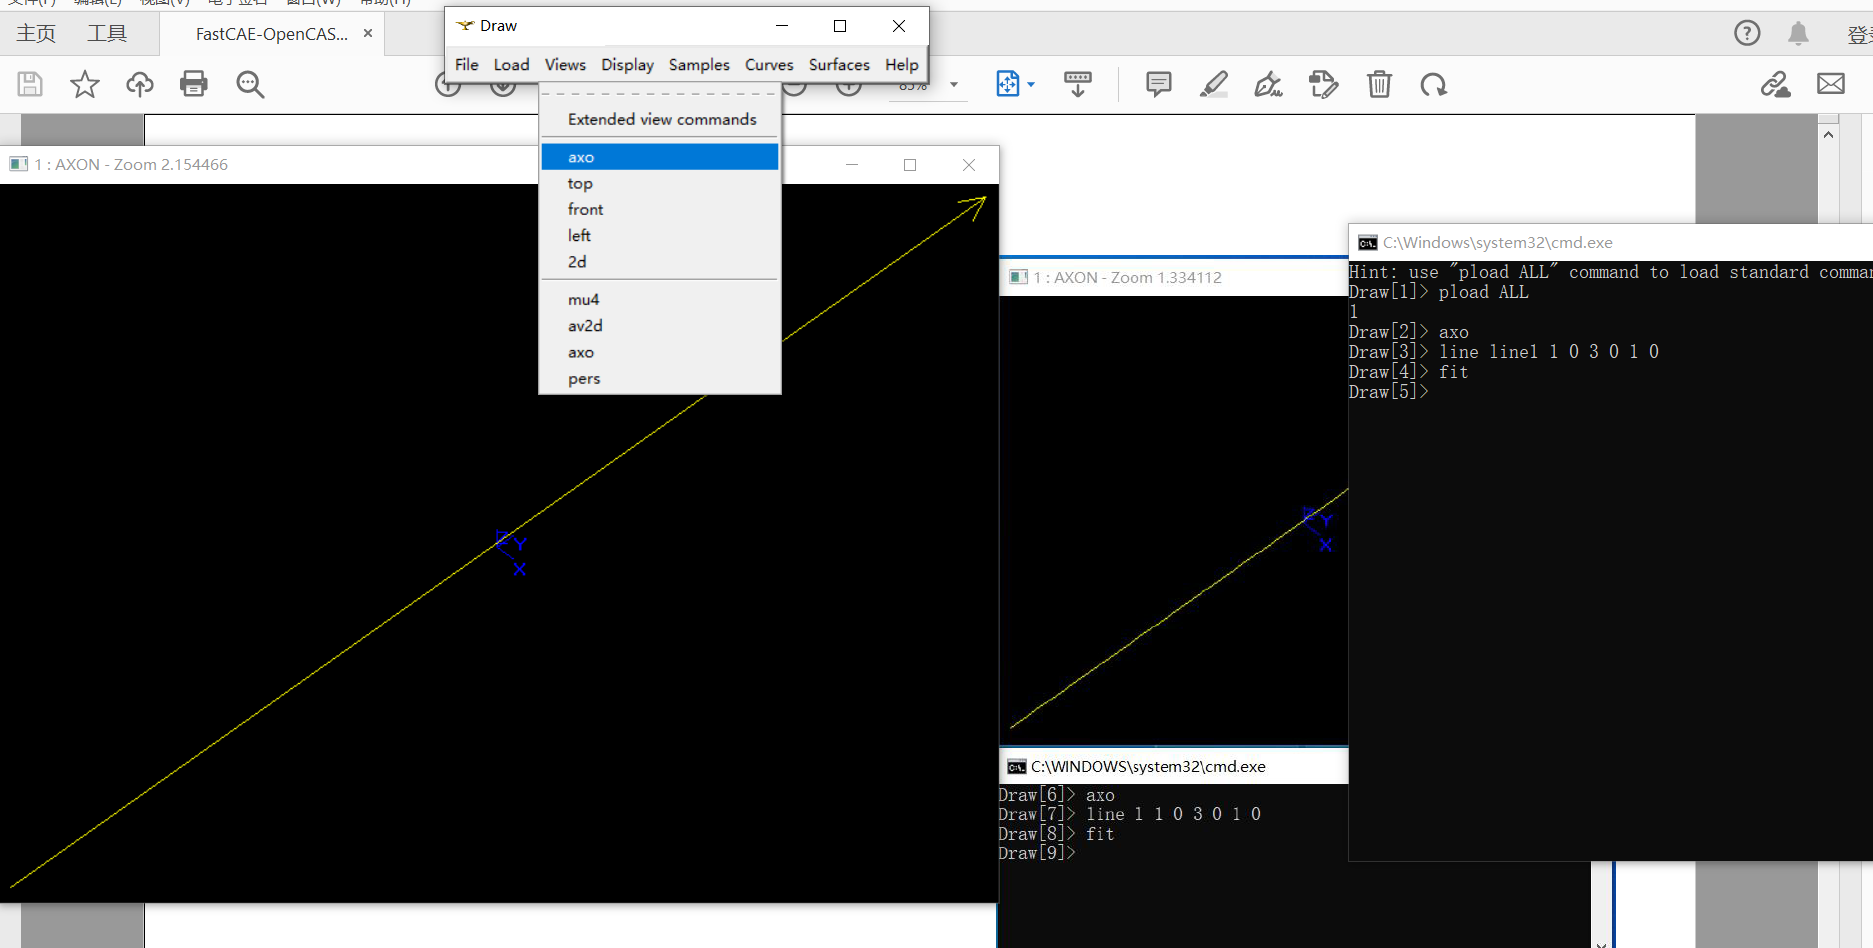Image resolution: width=1873 pixels, height=948 pixels.
Task: Click the comment note icon
Action: pos(1159,84)
